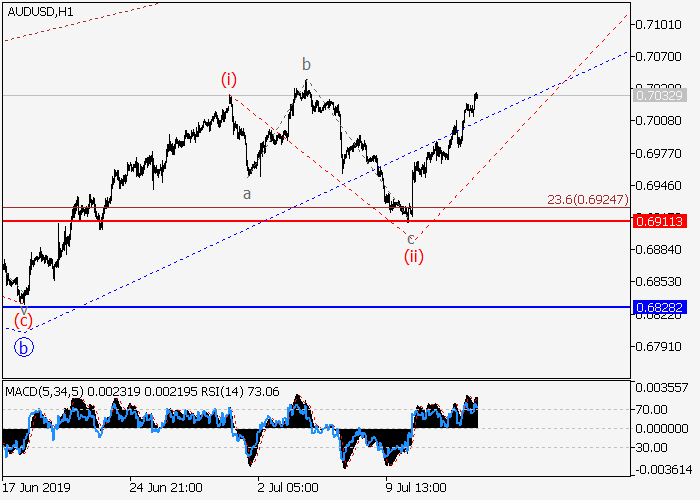700x500 pixels.
Task: Select the red (i) wave label
Action: (229, 79)
